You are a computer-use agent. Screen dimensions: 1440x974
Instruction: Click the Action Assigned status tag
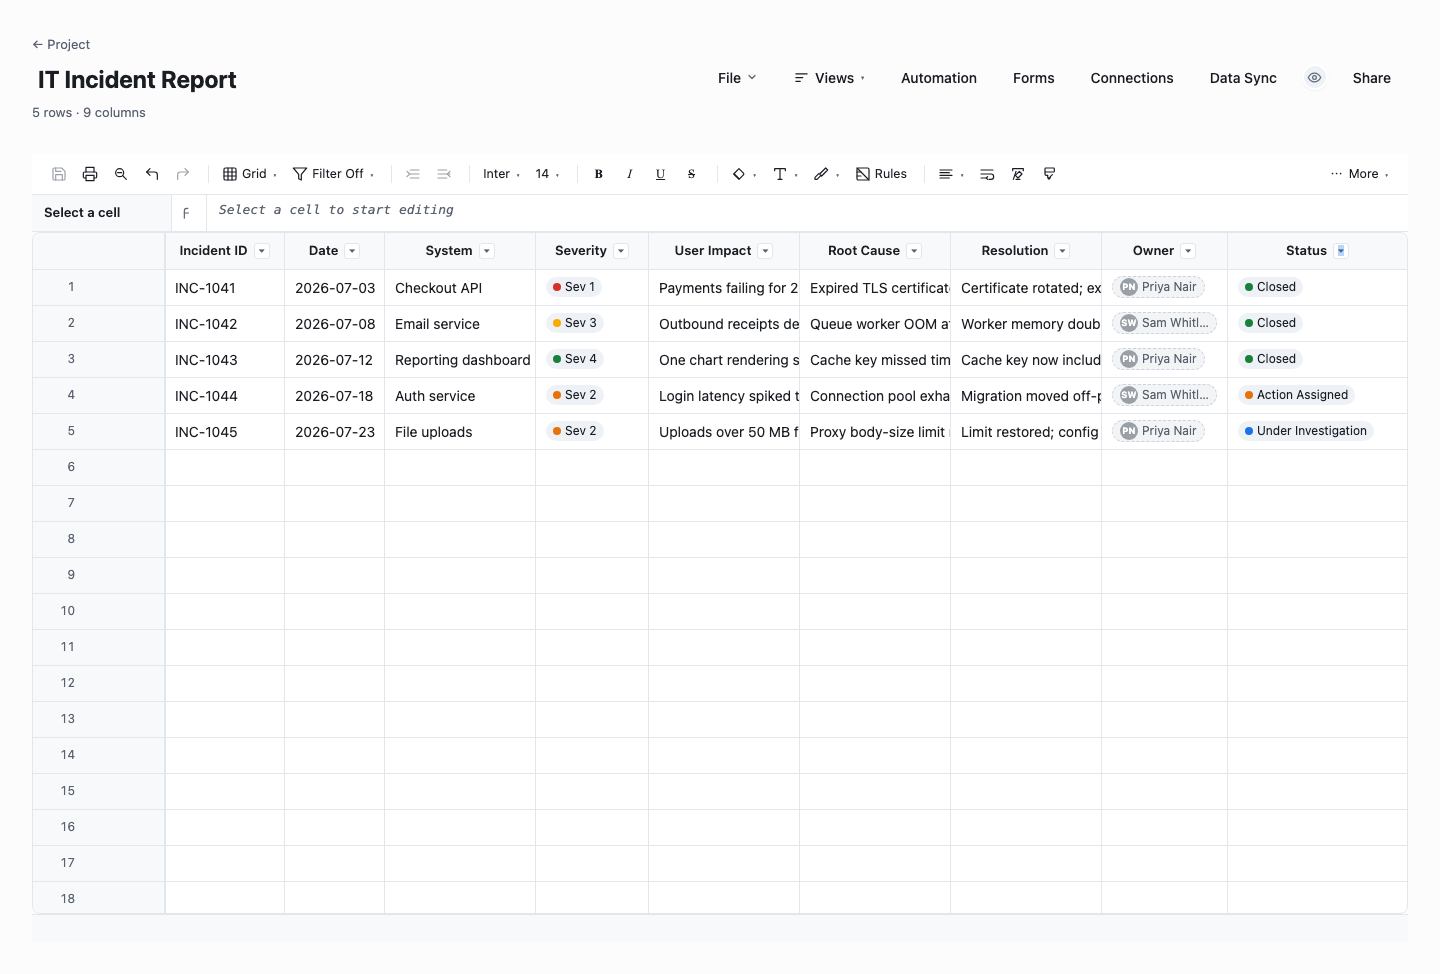(1297, 395)
